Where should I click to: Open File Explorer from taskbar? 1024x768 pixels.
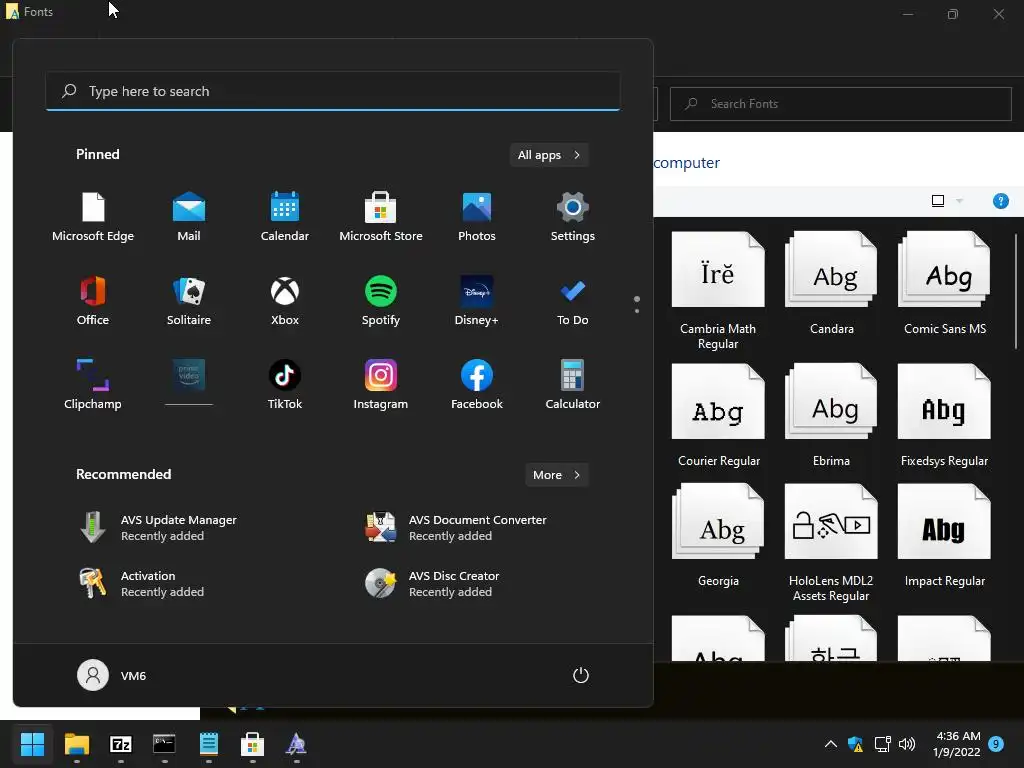pyautogui.click(x=76, y=744)
